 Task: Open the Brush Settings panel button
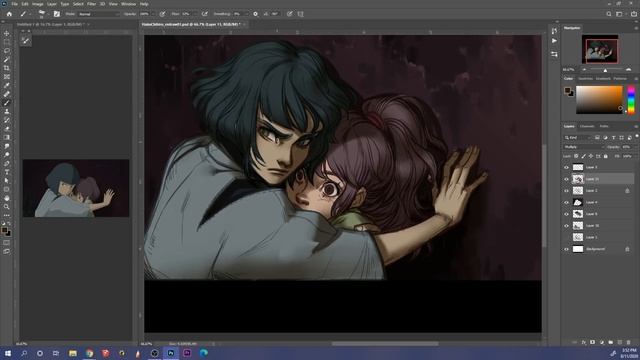pyautogui.click(x=57, y=14)
